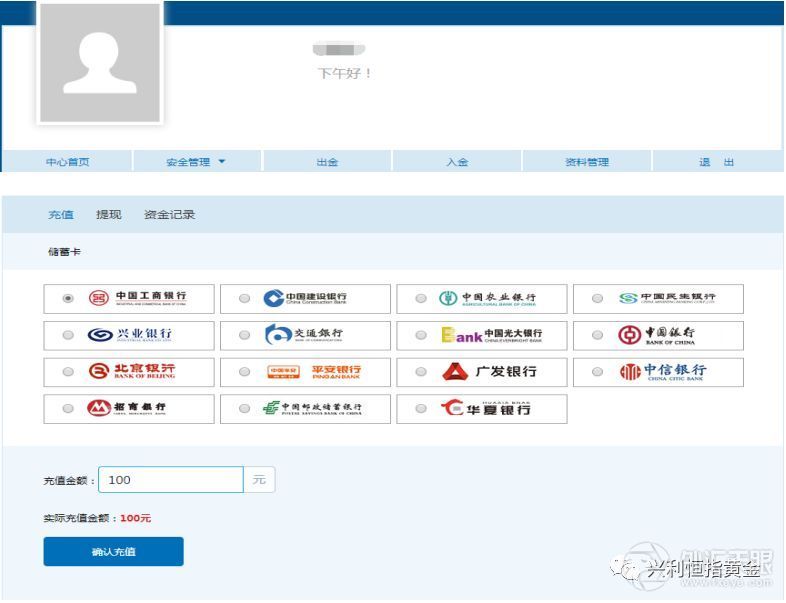786x603 pixels.
Task: Select the 兴业银行 radio button
Action: click(68, 335)
